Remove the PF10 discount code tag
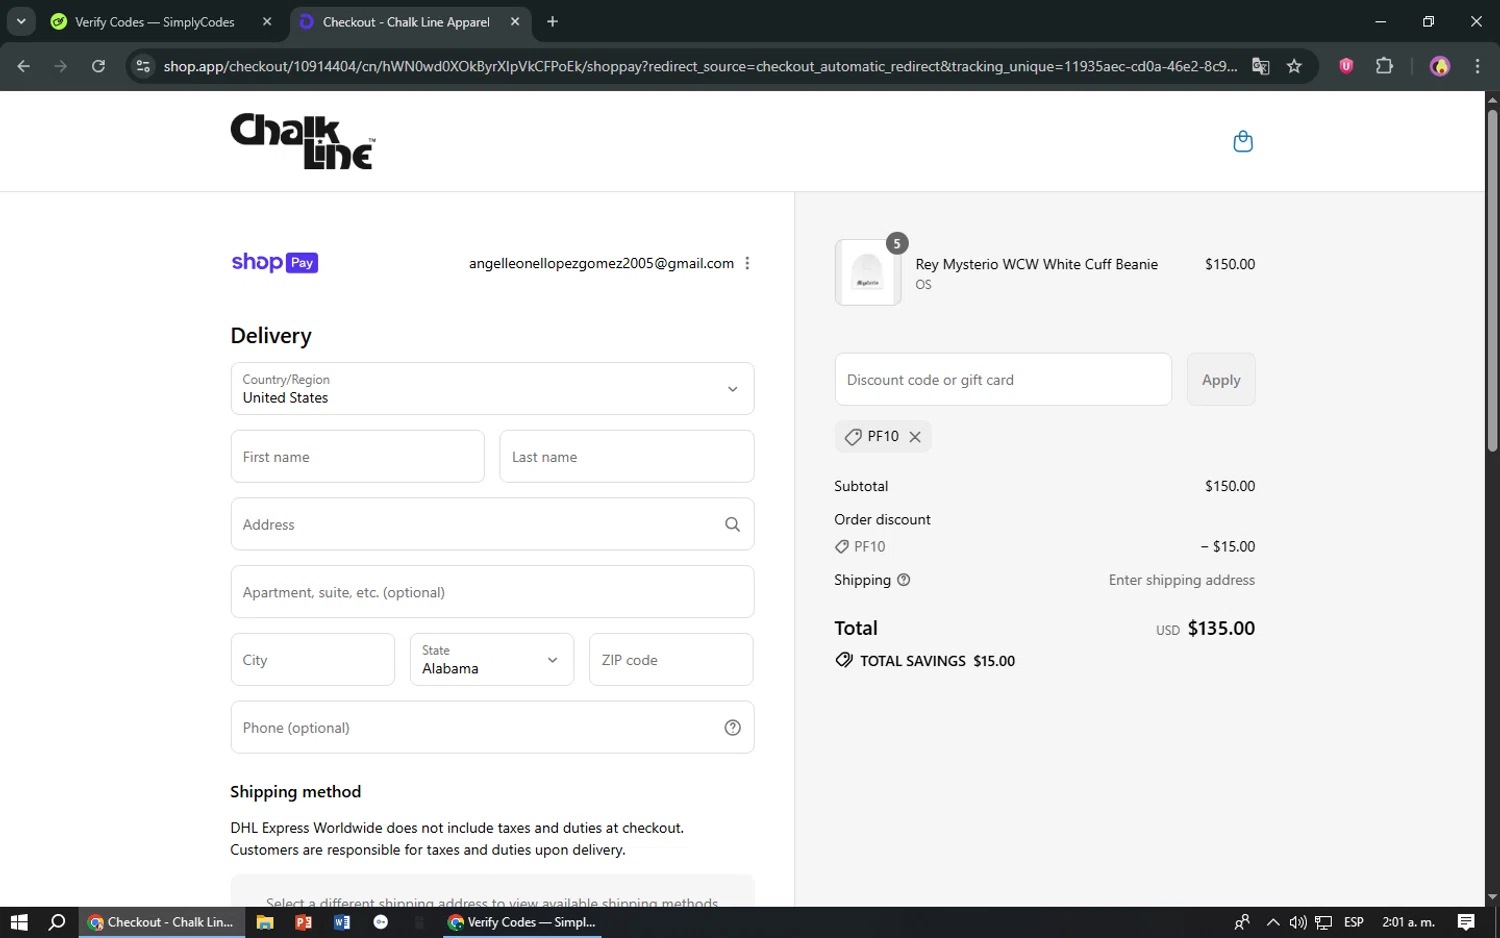The image size is (1500, 938). (915, 437)
